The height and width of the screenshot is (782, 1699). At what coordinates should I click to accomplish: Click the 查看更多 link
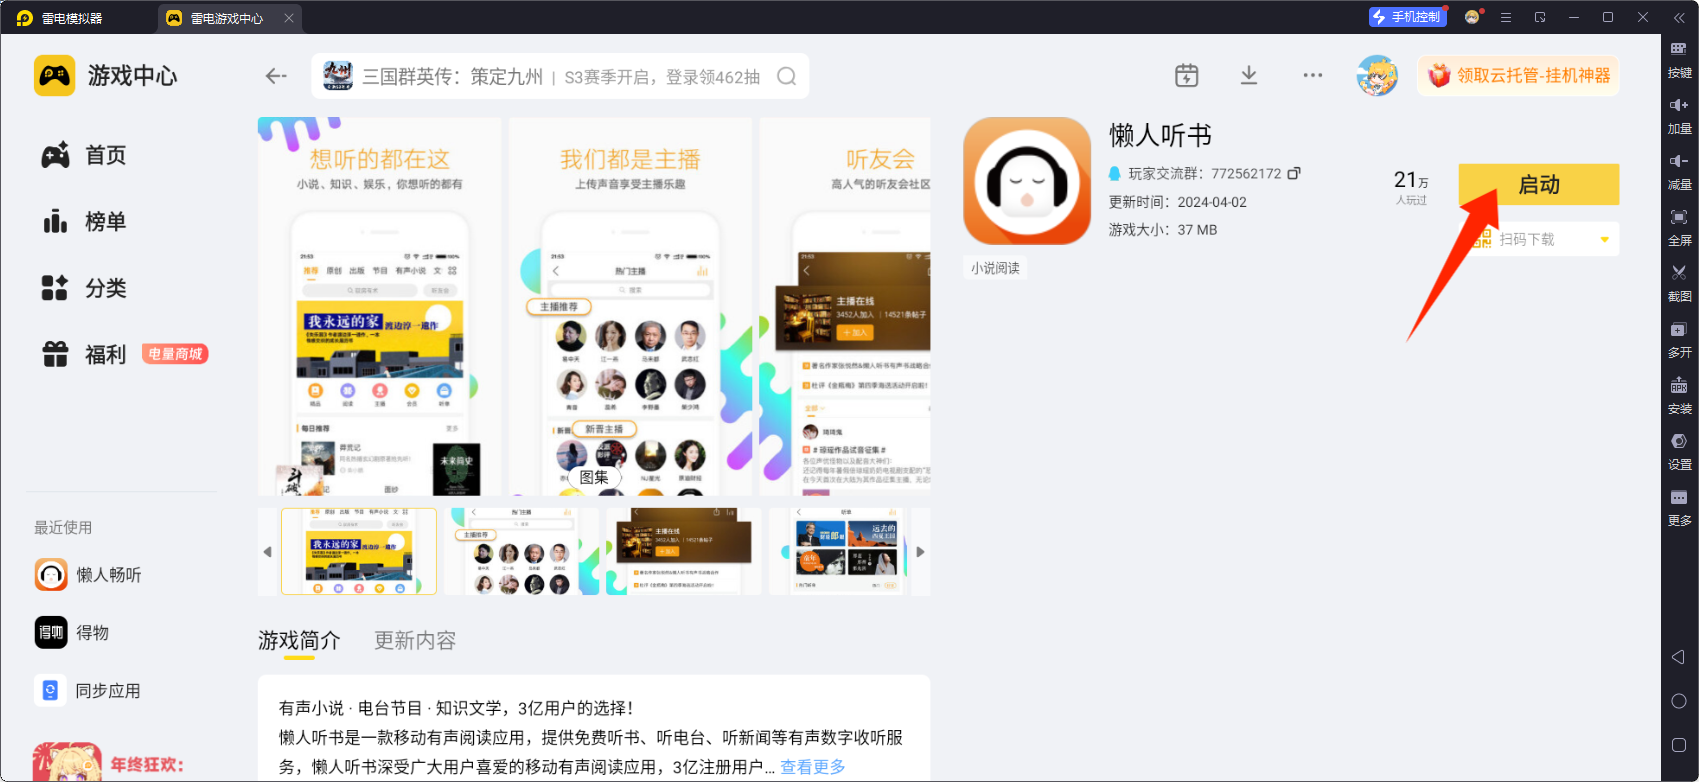pos(813,767)
